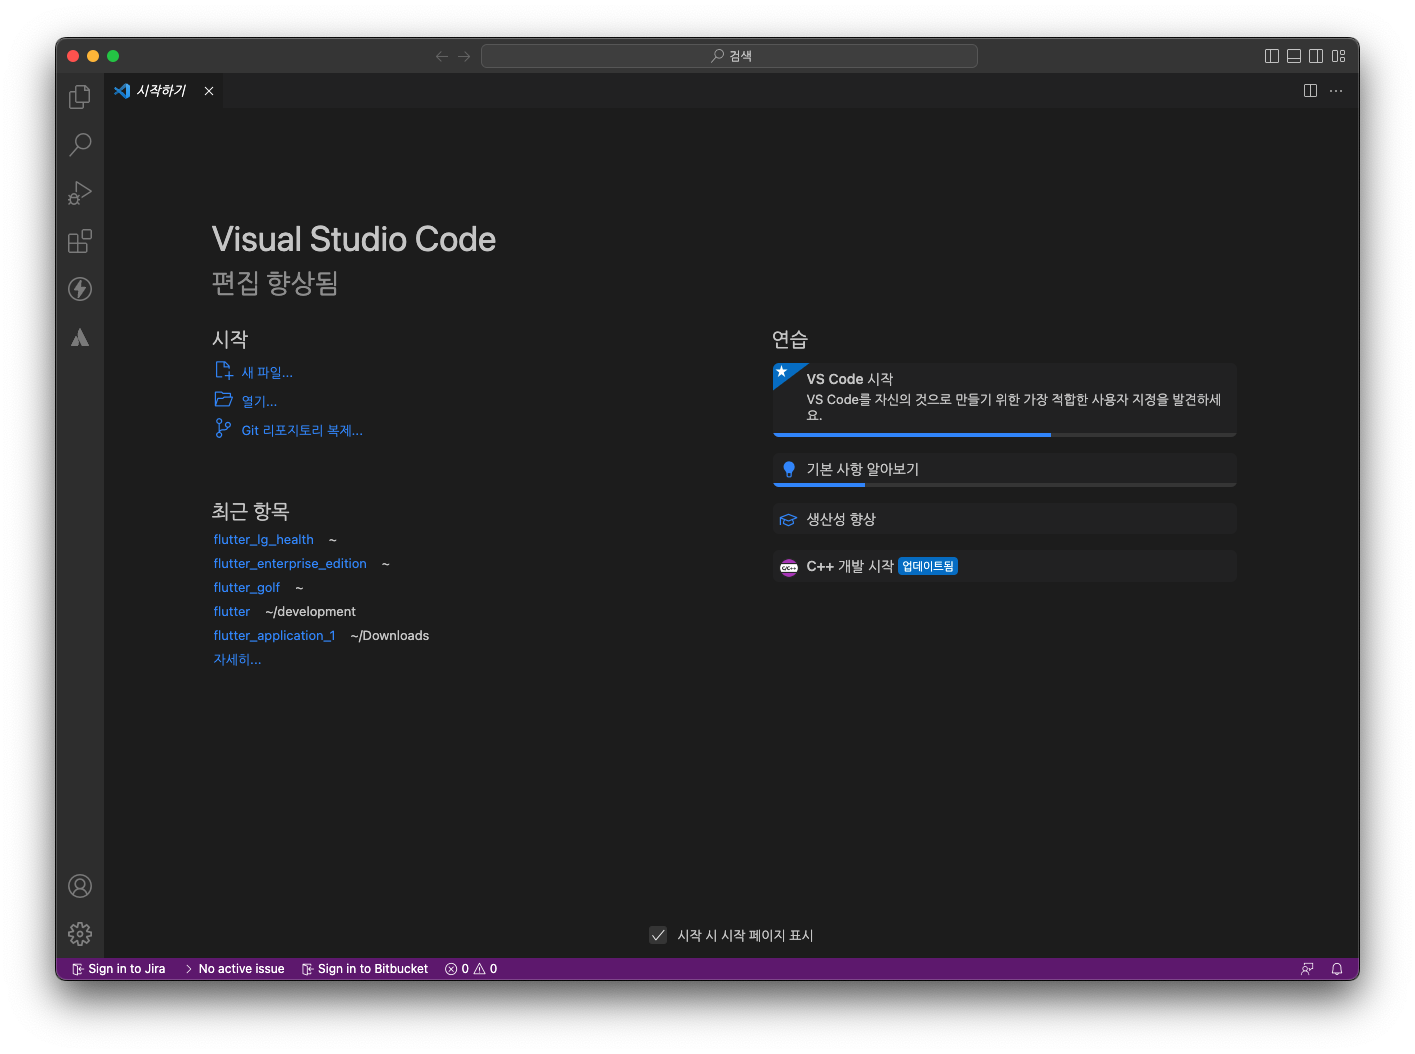Click the lightbulb icon on 기본 사항 알아보기

(x=789, y=469)
